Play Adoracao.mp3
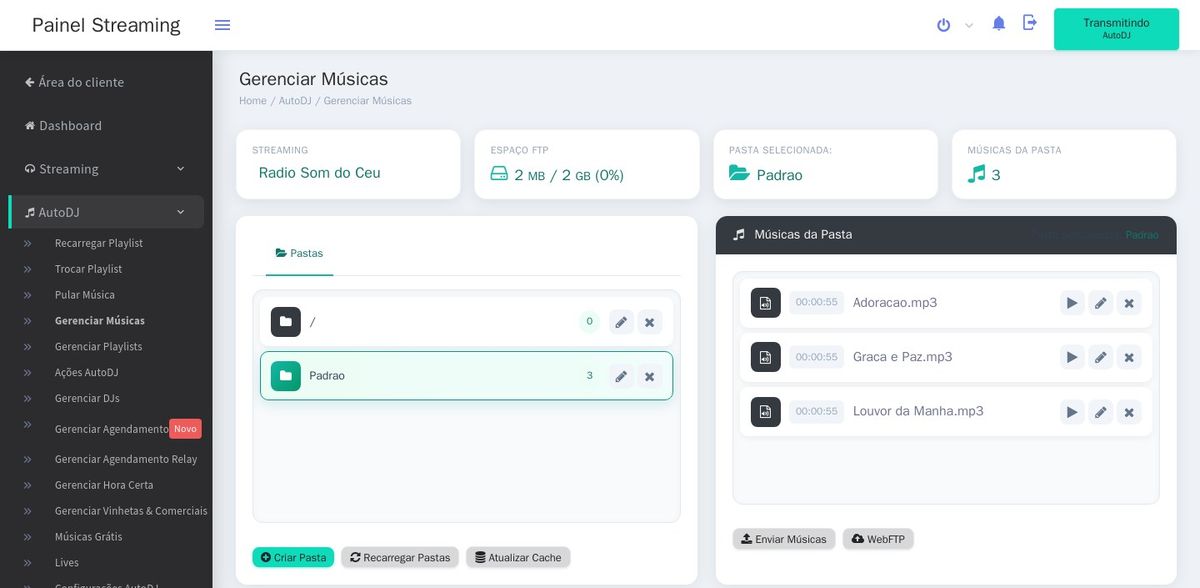 pos(1072,303)
